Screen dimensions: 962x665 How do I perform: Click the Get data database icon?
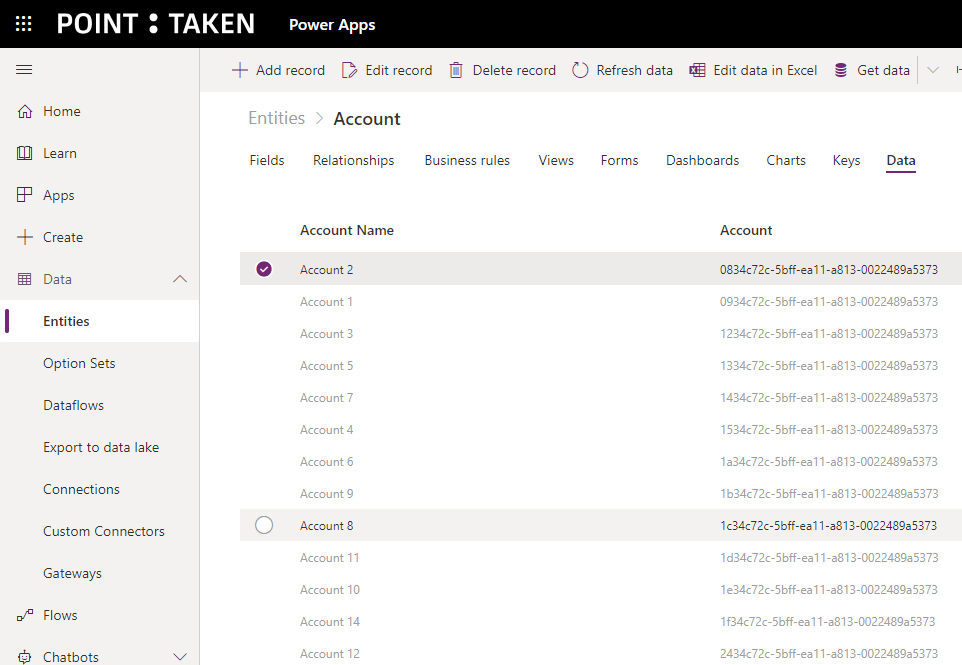click(x=841, y=70)
